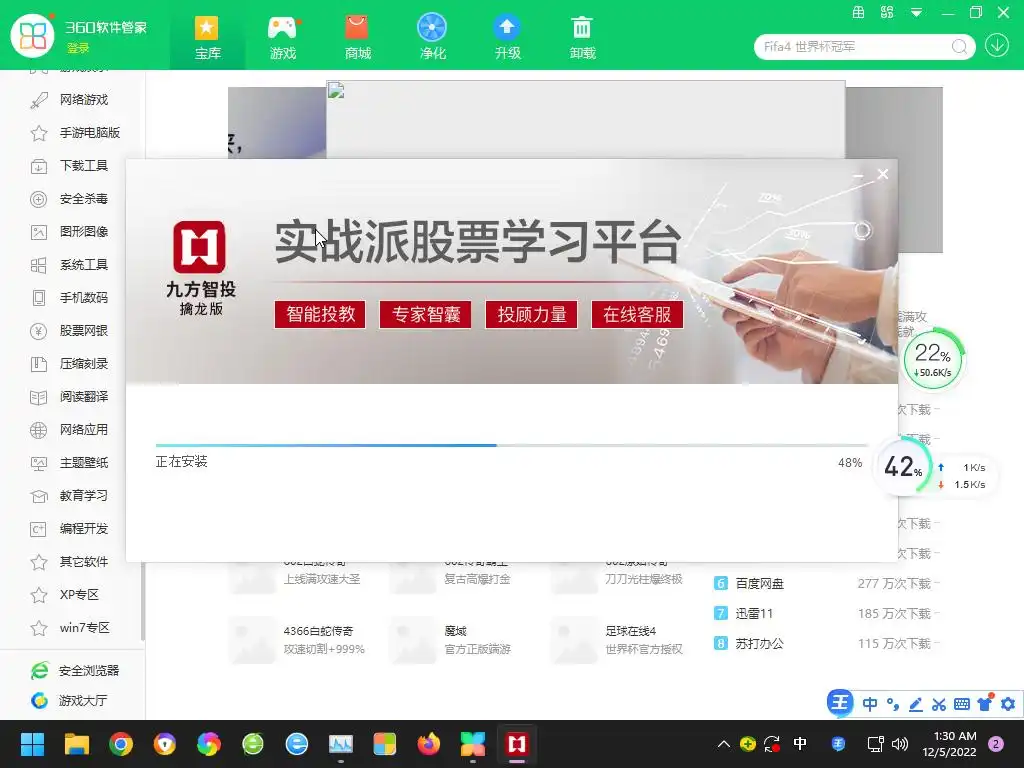Click the installer progress bar

(512, 445)
